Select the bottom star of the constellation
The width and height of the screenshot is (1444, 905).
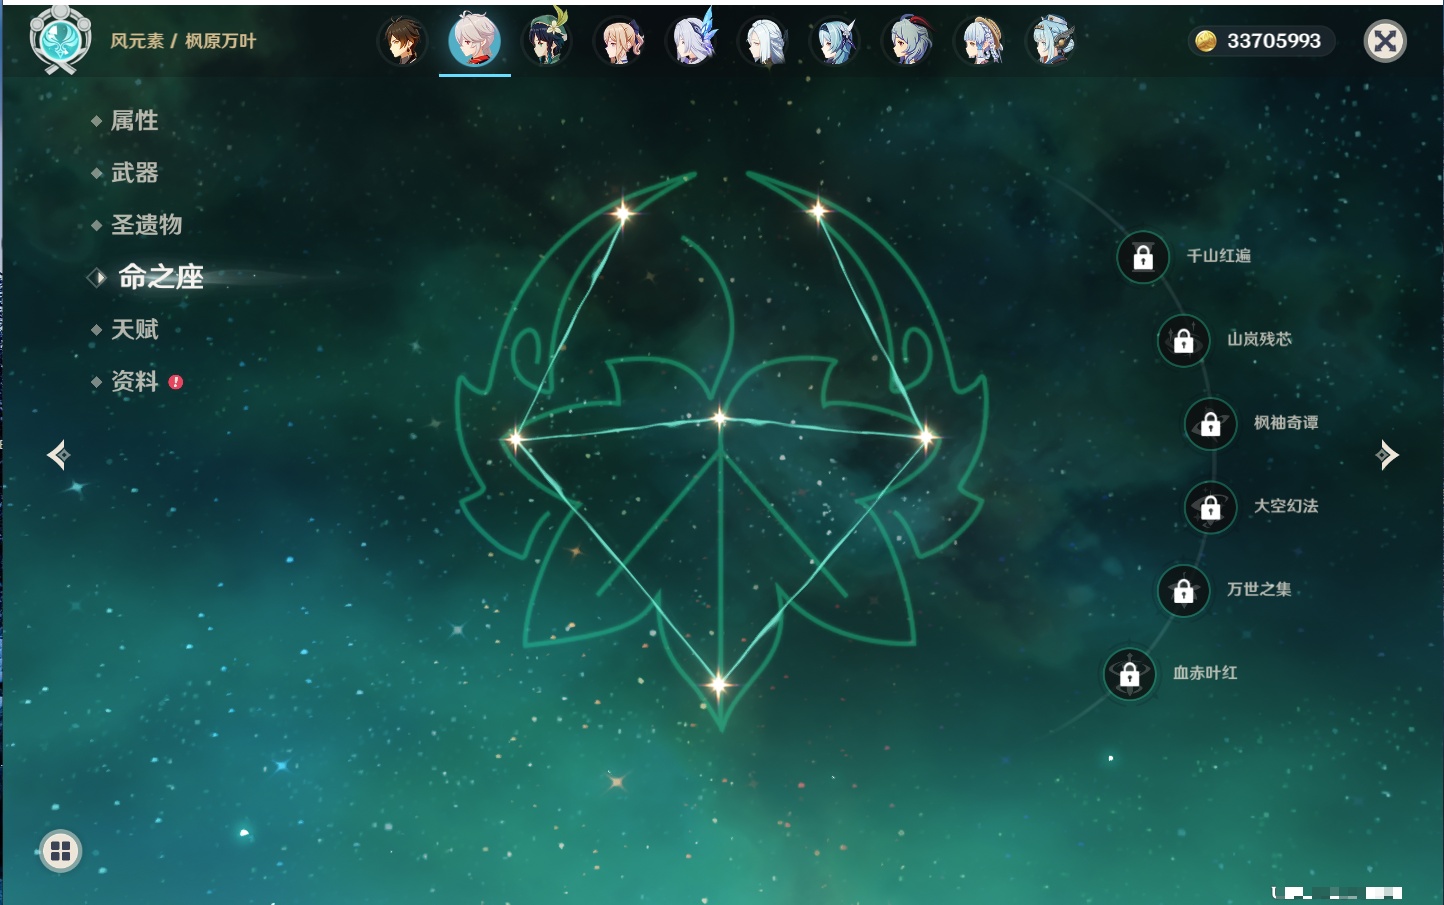click(x=718, y=685)
